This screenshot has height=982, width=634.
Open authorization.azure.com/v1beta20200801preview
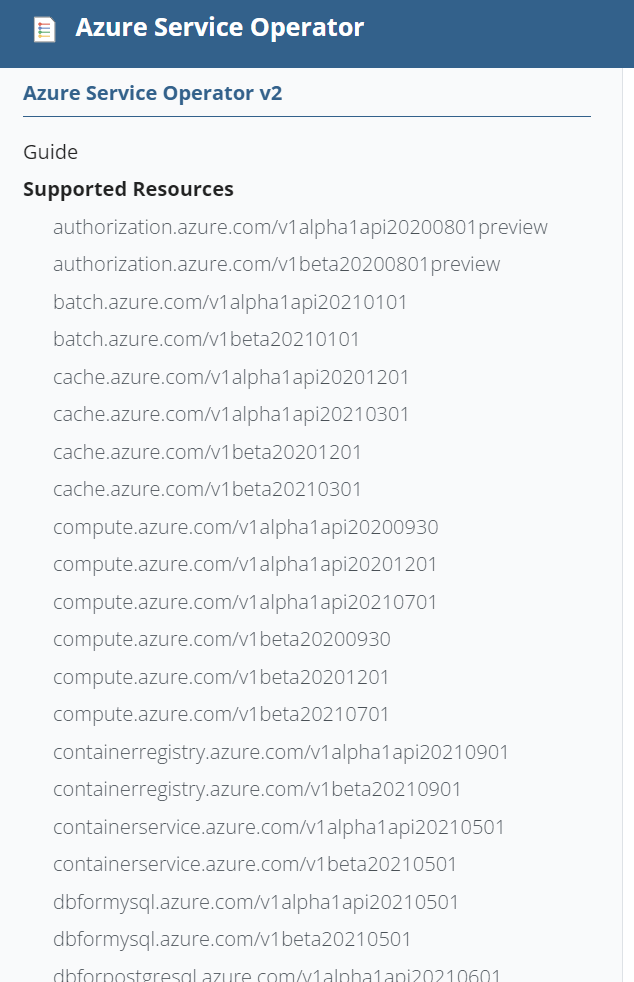(x=276, y=264)
